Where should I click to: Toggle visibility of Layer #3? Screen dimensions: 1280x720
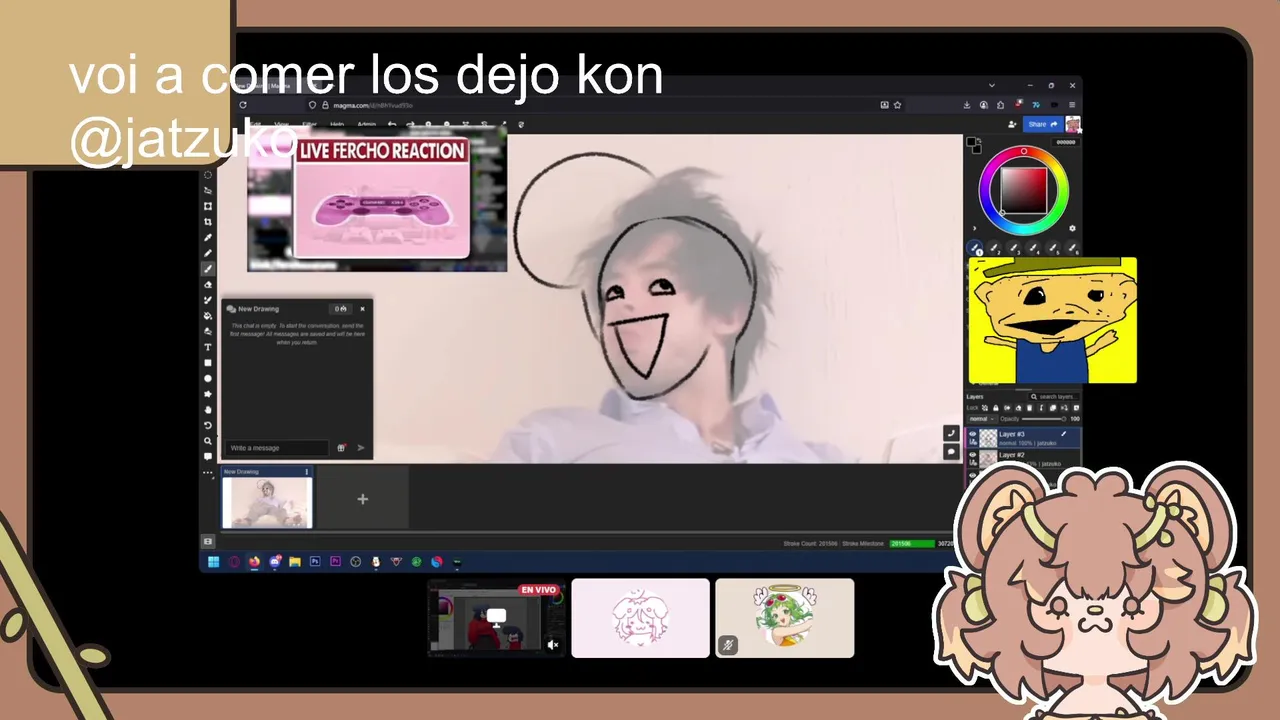972,434
